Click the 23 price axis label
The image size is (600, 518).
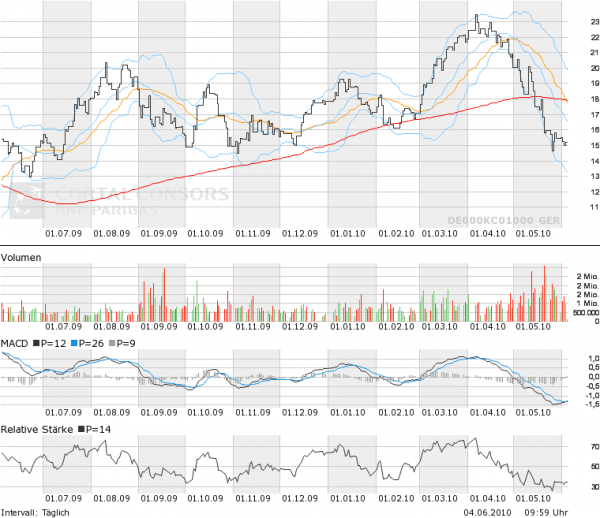click(581, 21)
